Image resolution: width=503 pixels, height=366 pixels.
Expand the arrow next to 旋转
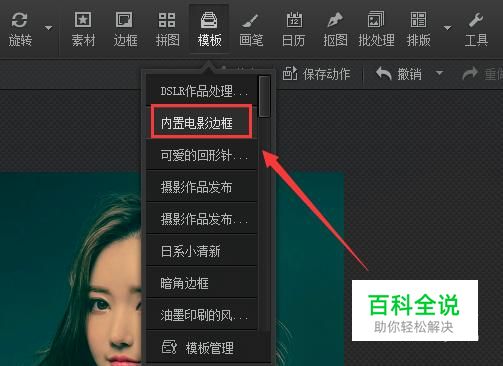49,28
